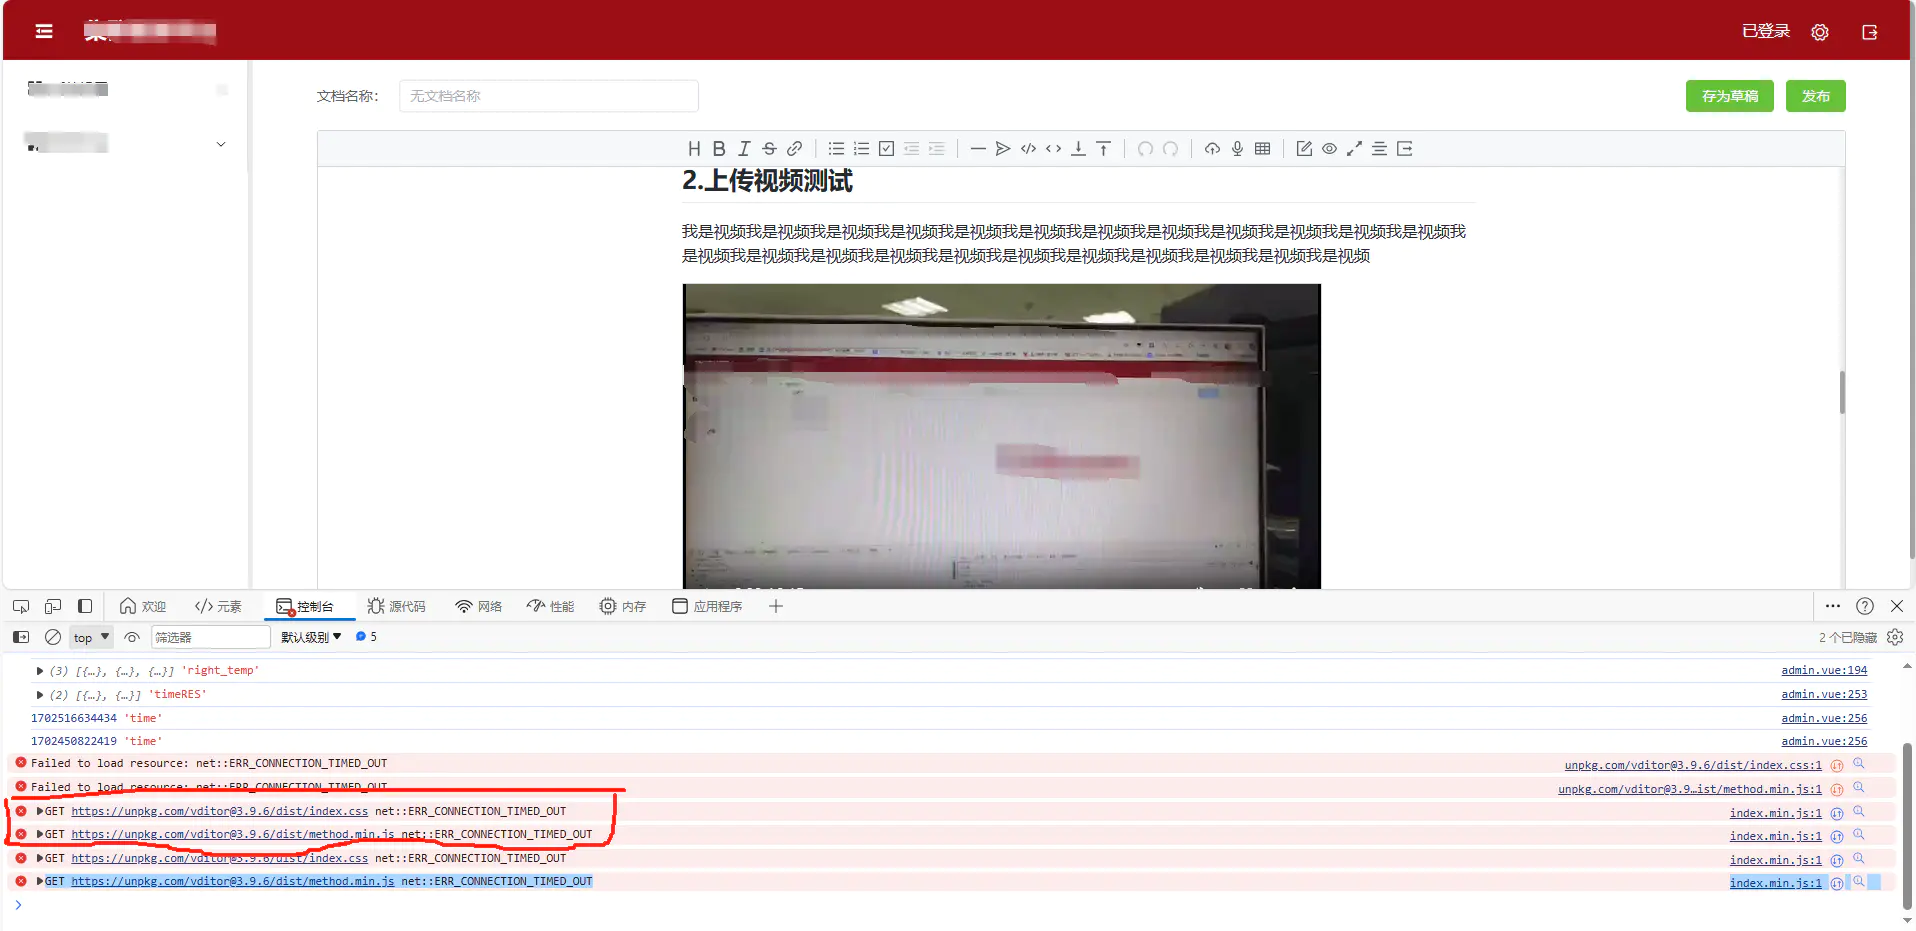Expand the second sidebar menu chevron
The height and width of the screenshot is (931, 1916).
pyautogui.click(x=221, y=144)
